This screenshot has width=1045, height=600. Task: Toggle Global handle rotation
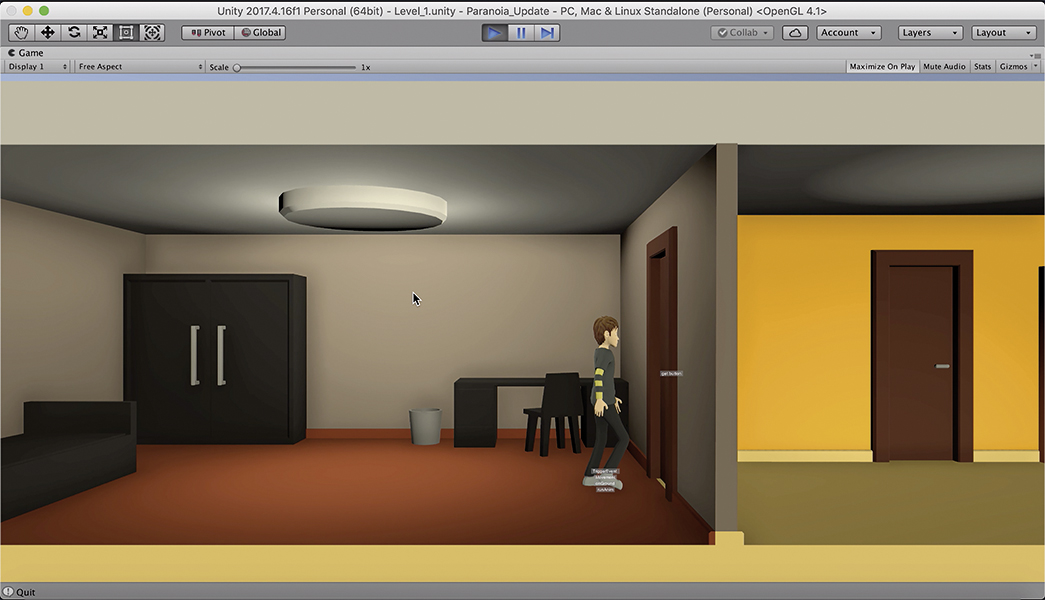pos(262,33)
